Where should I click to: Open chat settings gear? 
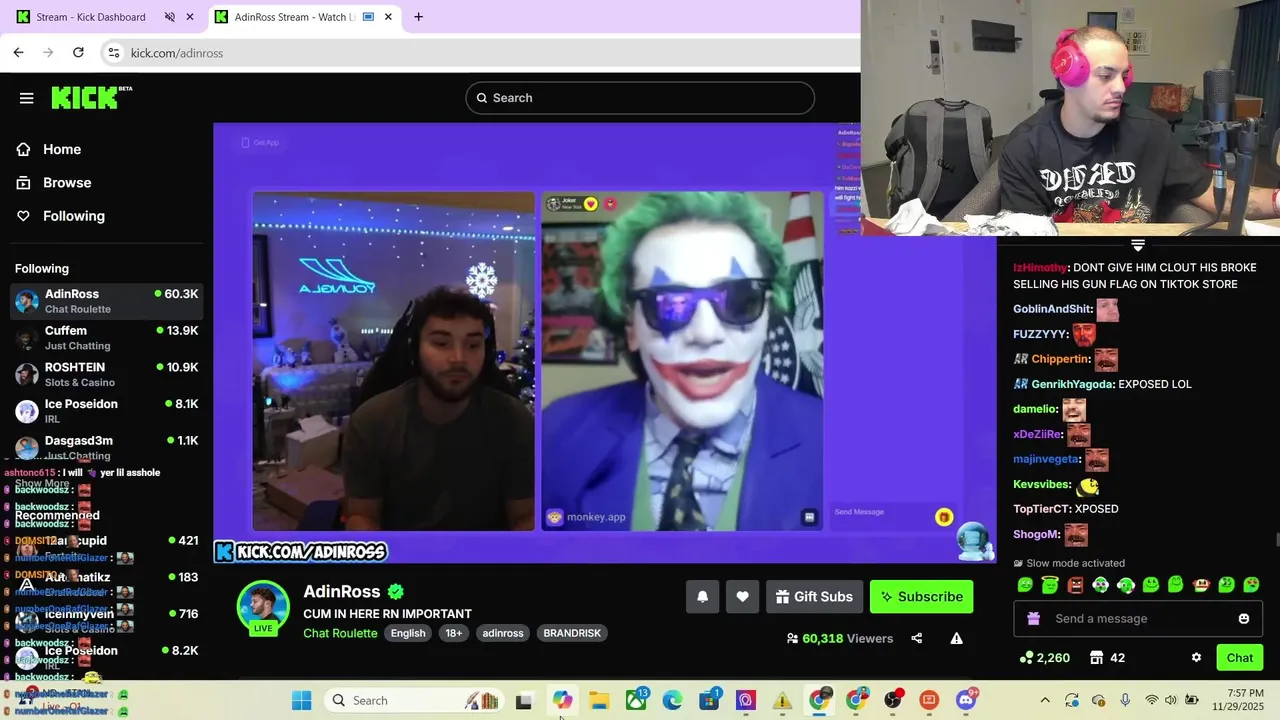1196,658
